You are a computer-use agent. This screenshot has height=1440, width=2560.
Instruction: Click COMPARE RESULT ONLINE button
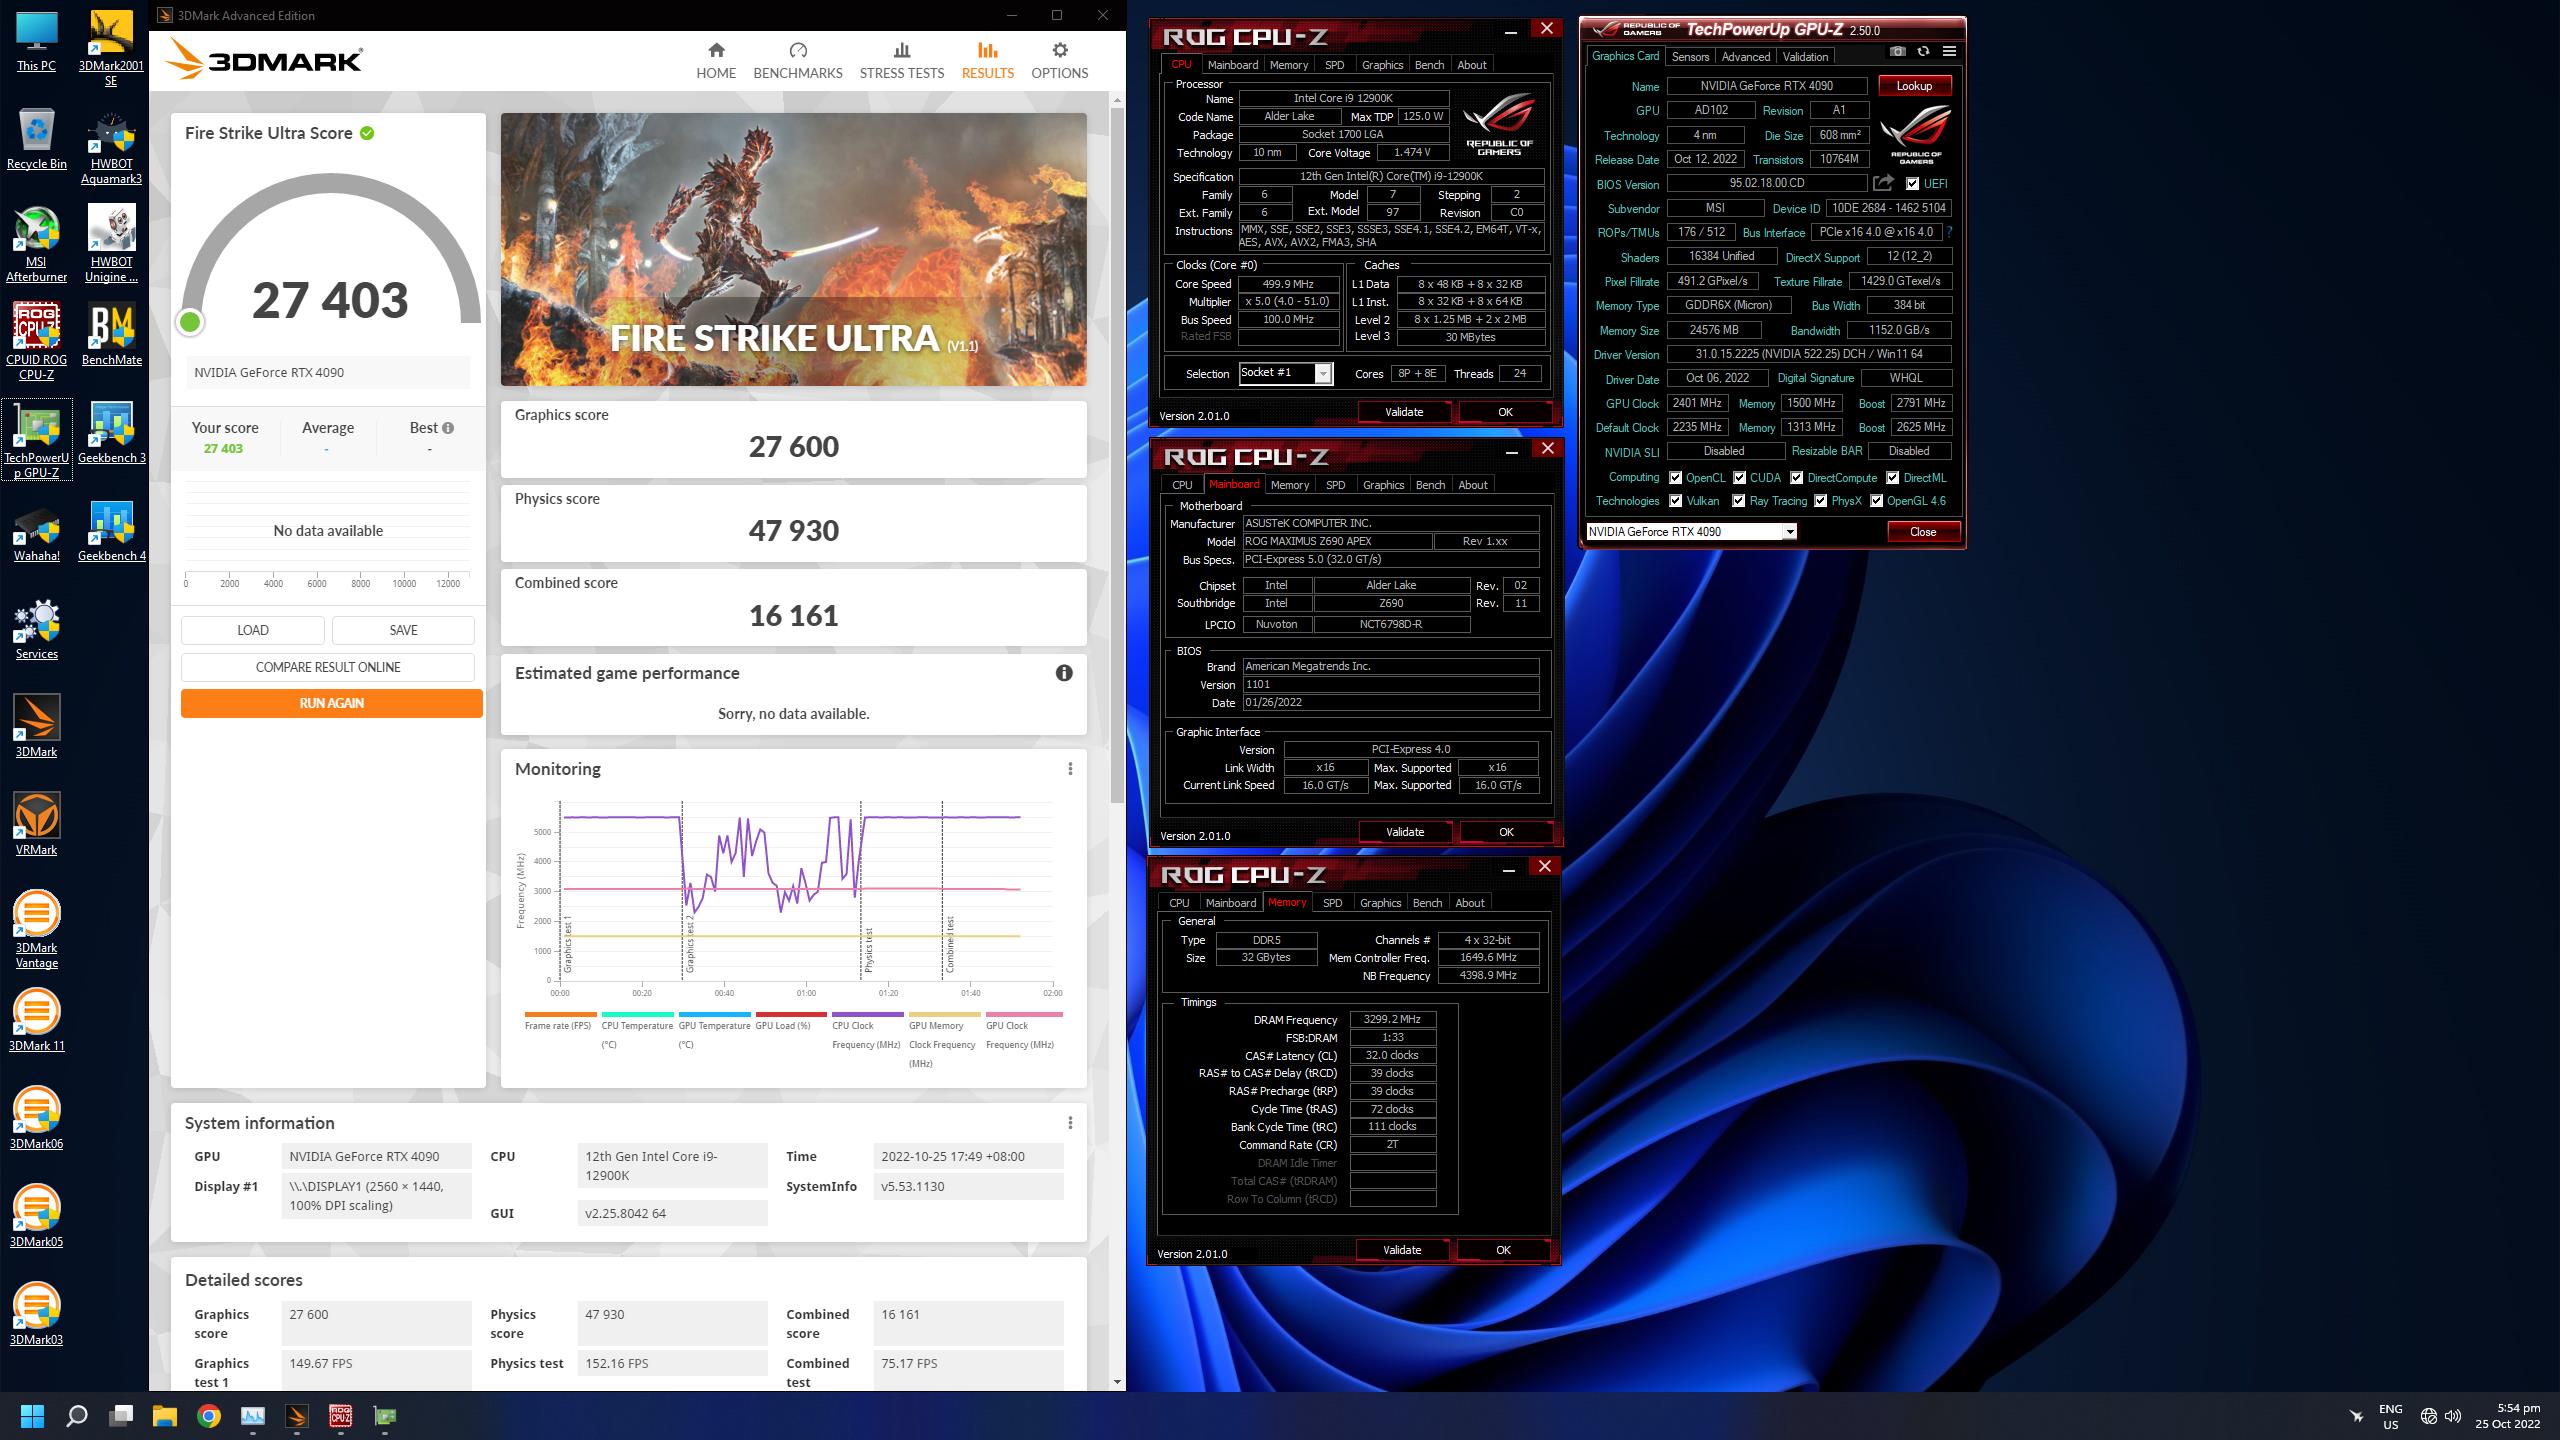[328, 667]
